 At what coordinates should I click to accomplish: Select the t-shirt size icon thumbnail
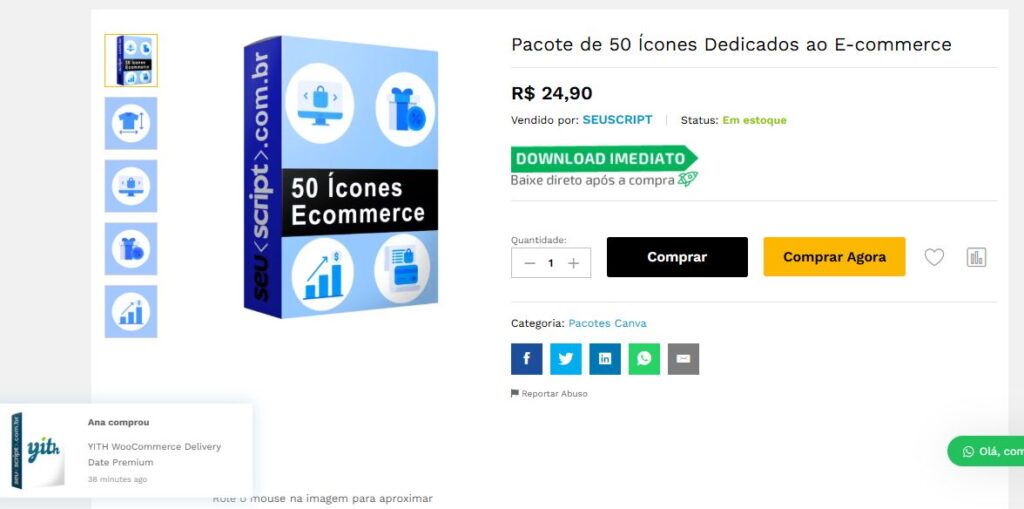(x=131, y=123)
